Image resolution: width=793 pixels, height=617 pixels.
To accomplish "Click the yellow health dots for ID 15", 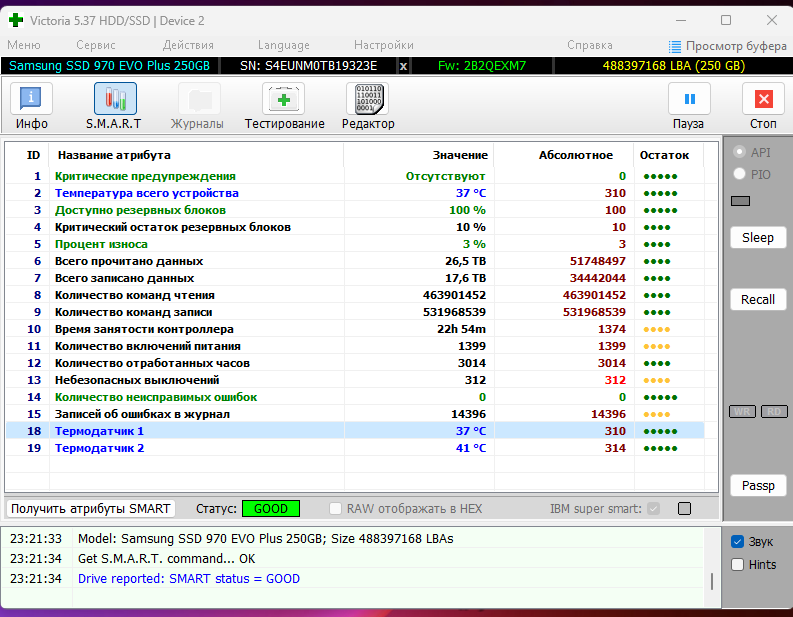I will 656,414.
